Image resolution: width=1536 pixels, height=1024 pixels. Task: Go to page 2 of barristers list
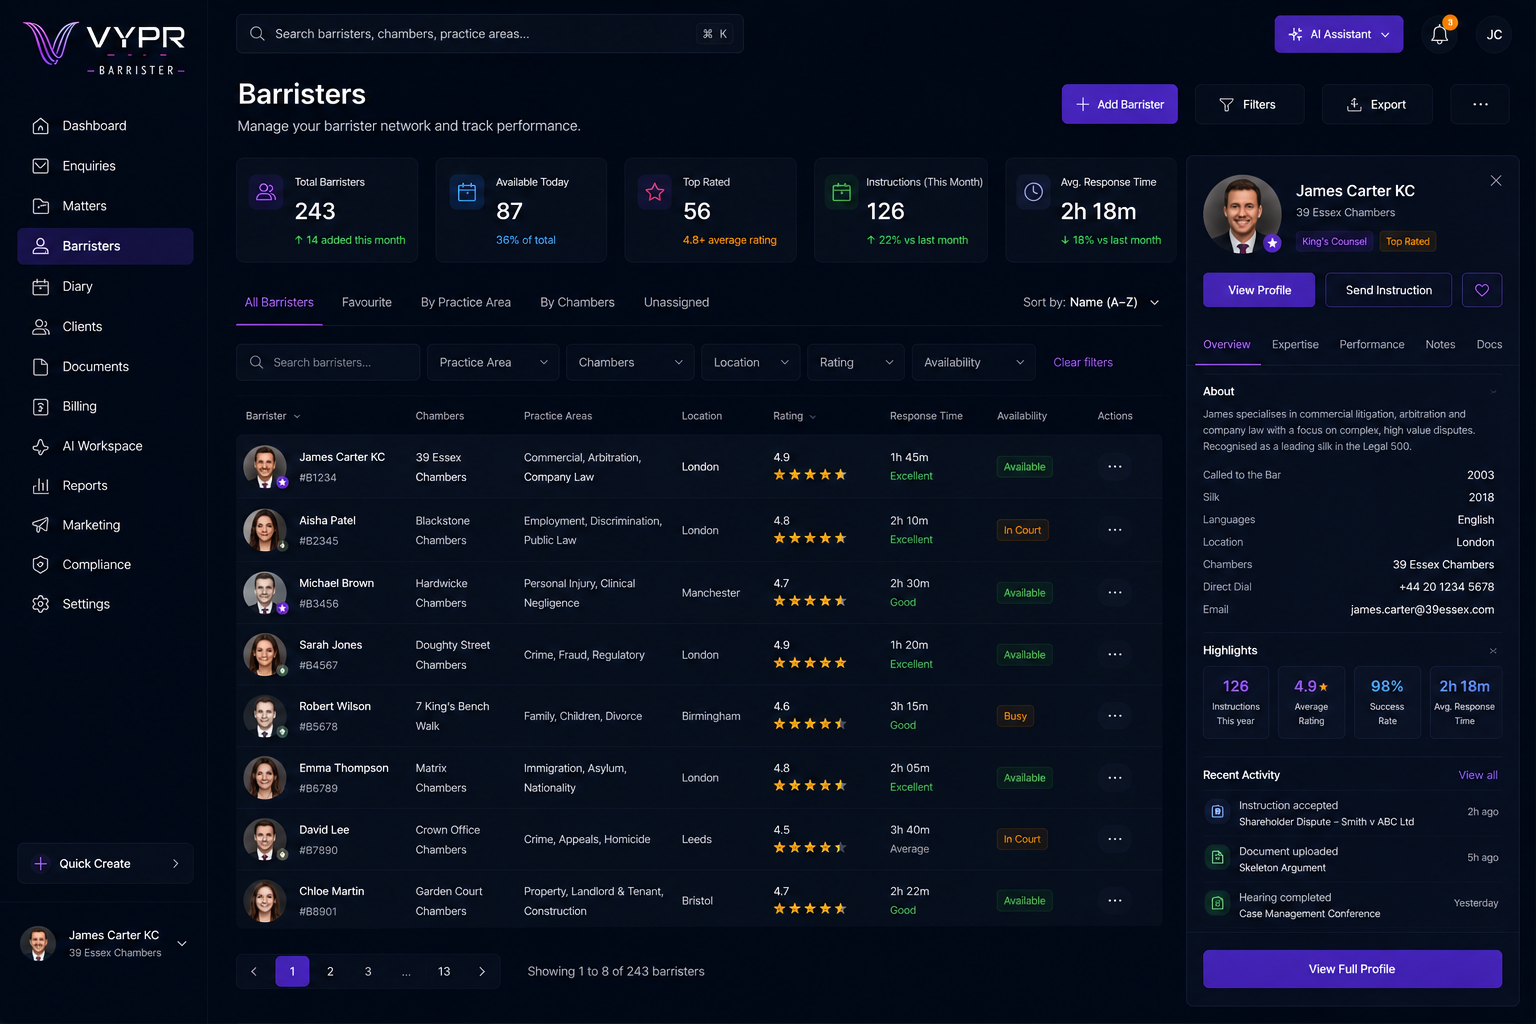[x=330, y=971]
